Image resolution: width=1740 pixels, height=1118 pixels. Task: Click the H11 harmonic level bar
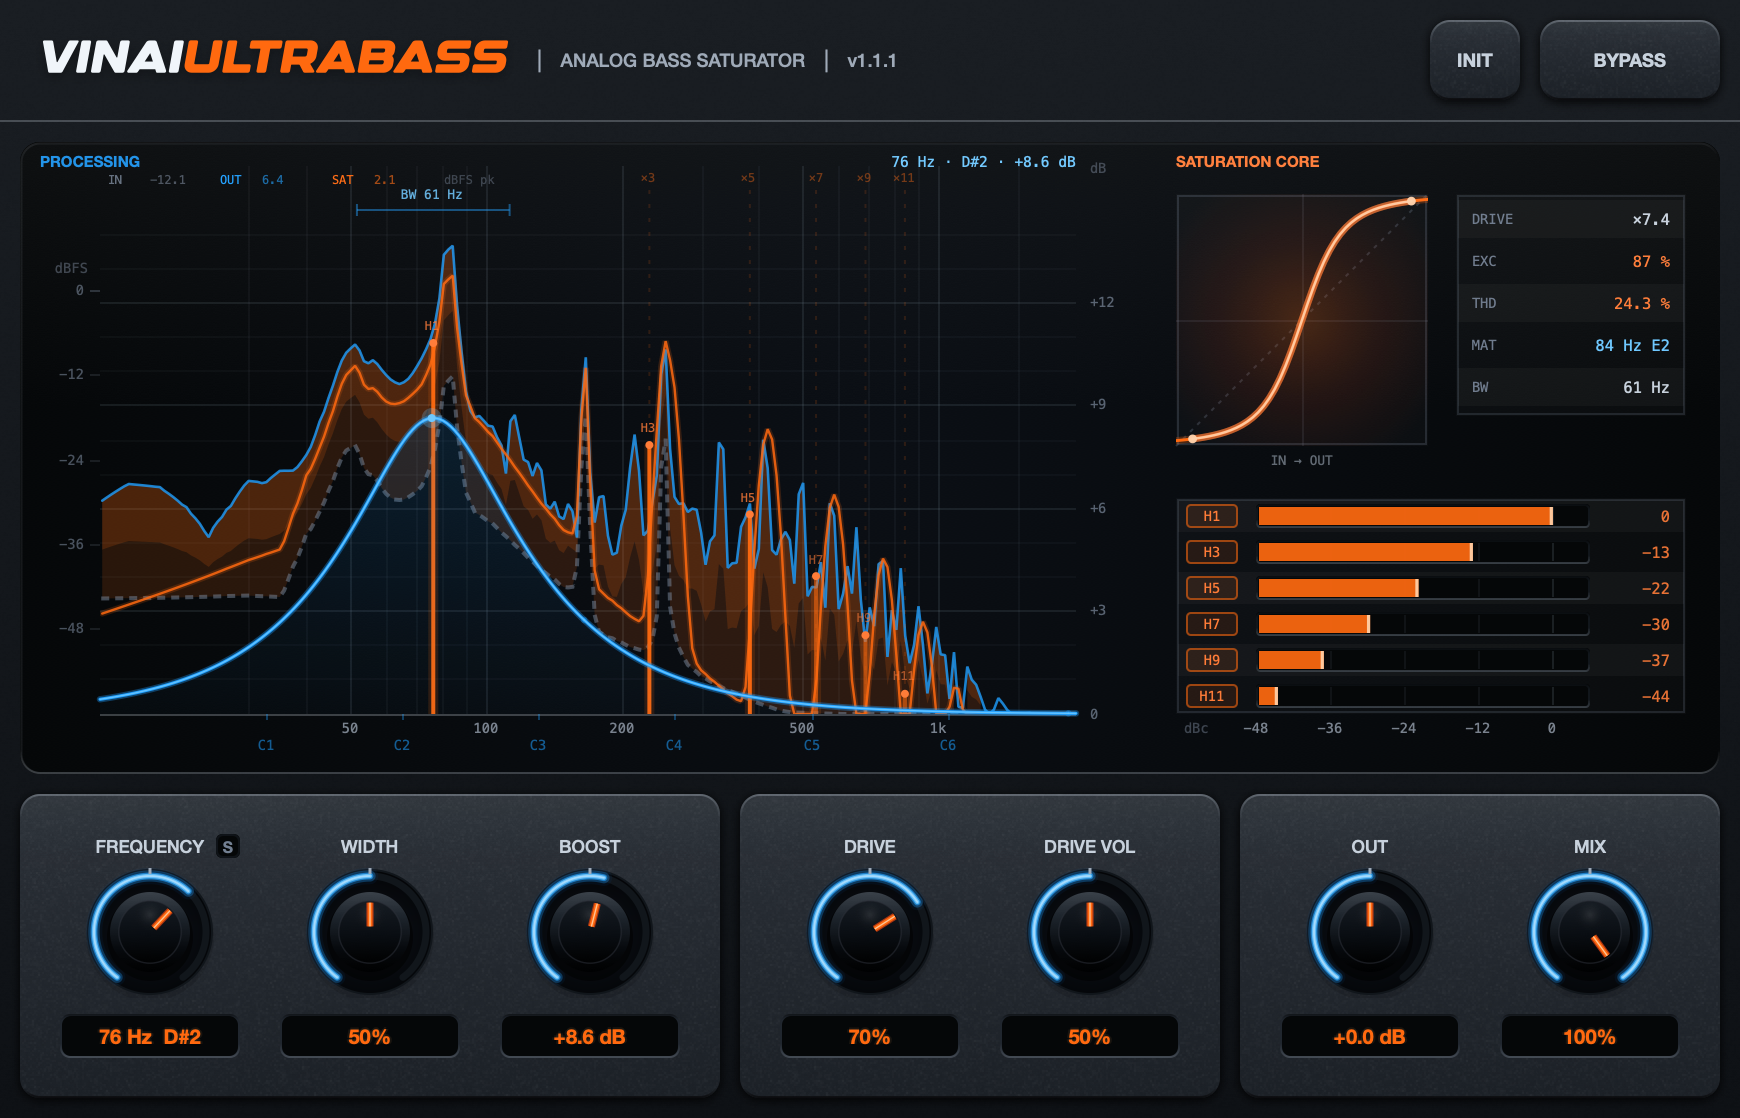tap(1423, 696)
